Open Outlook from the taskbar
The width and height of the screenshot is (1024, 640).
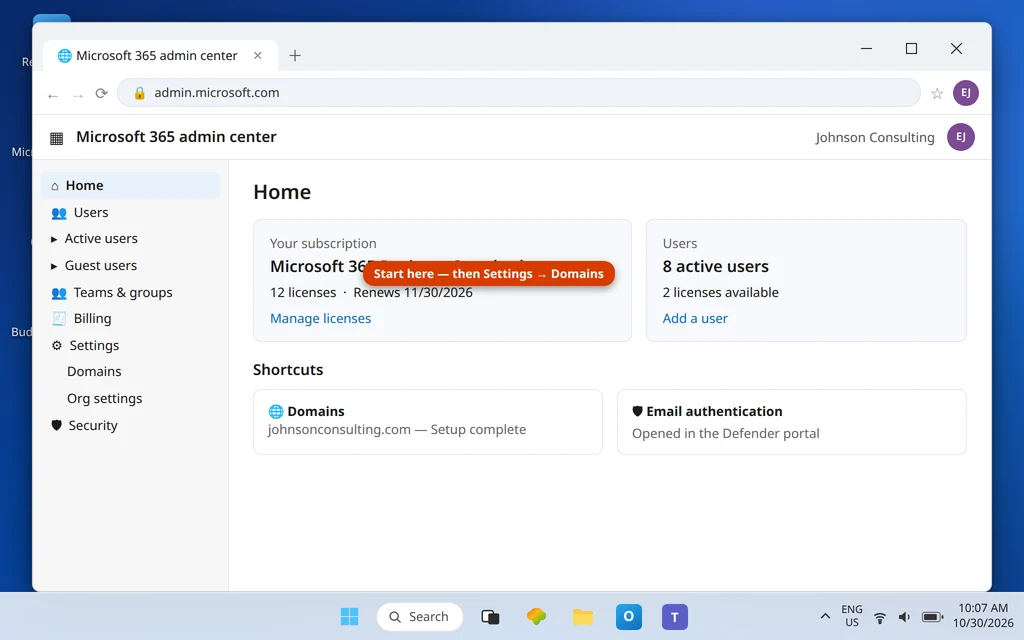tap(628, 616)
